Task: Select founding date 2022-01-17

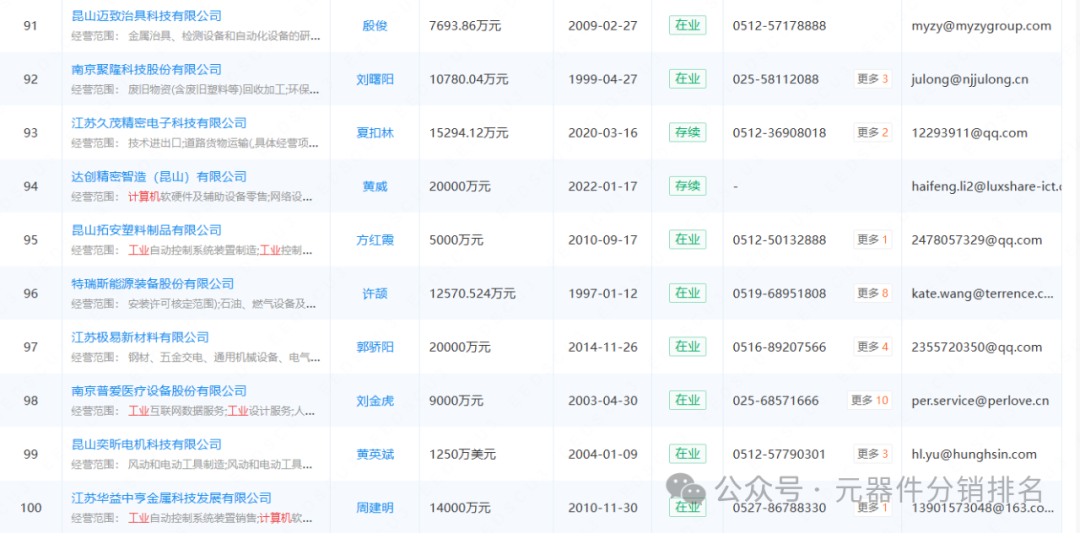Action: click(603, 187)
